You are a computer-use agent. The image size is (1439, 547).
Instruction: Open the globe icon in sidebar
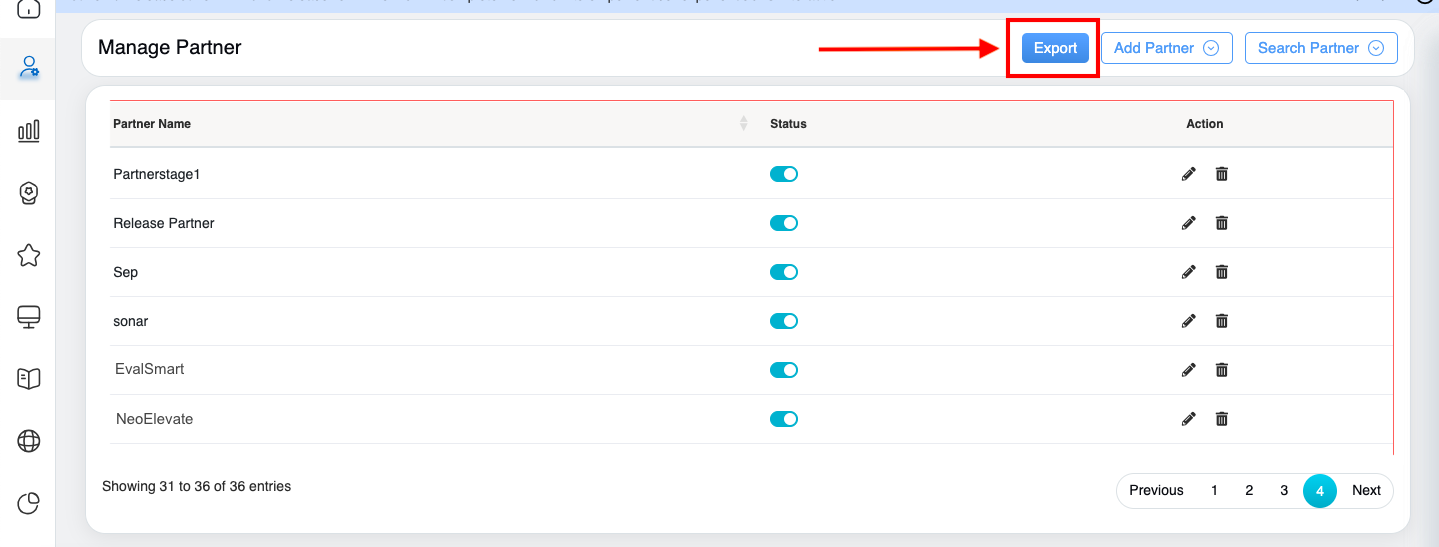pyautogui.click(x=29, y=441)
